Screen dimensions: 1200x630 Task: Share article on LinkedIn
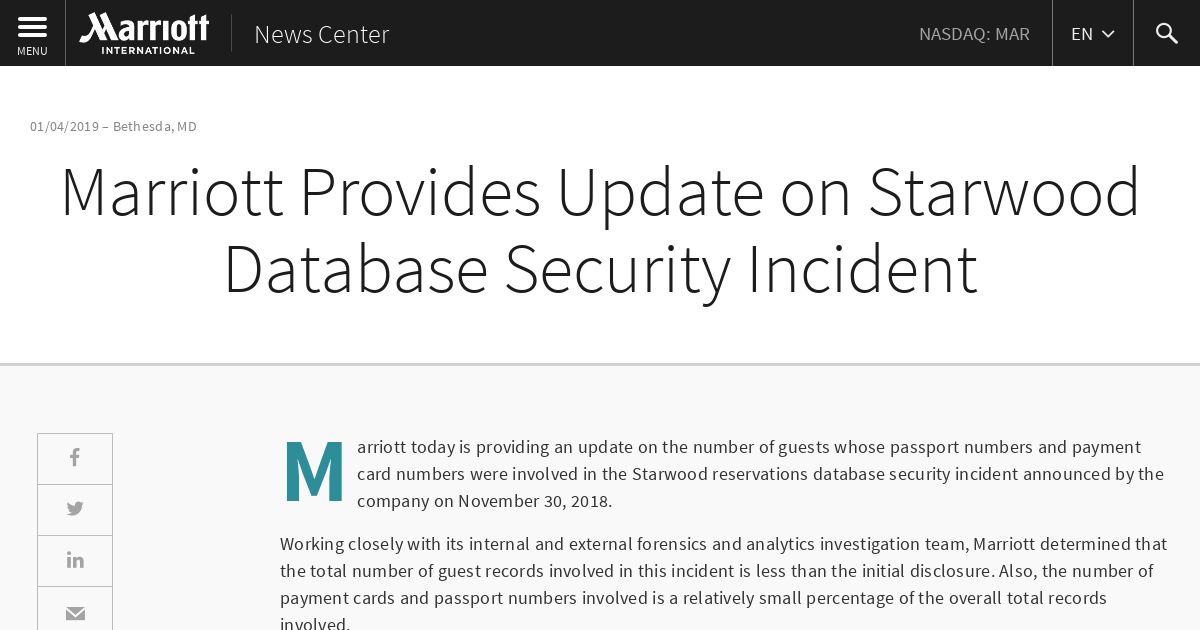(75, 560)
